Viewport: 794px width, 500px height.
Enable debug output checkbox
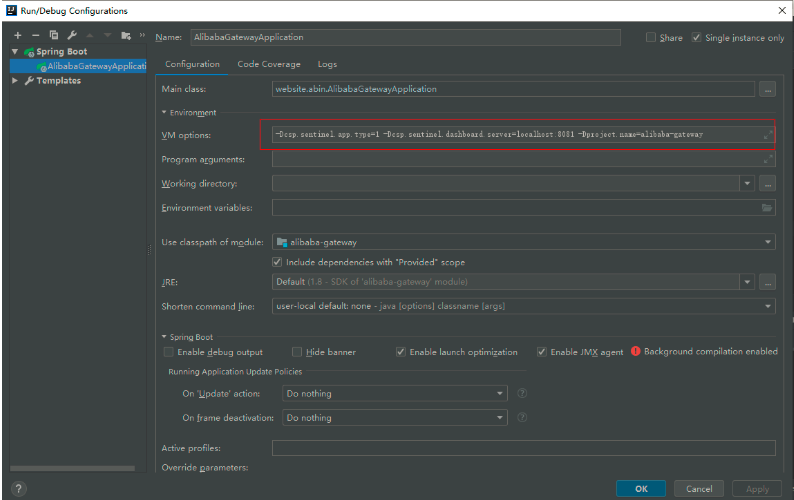tap(169, 352)
